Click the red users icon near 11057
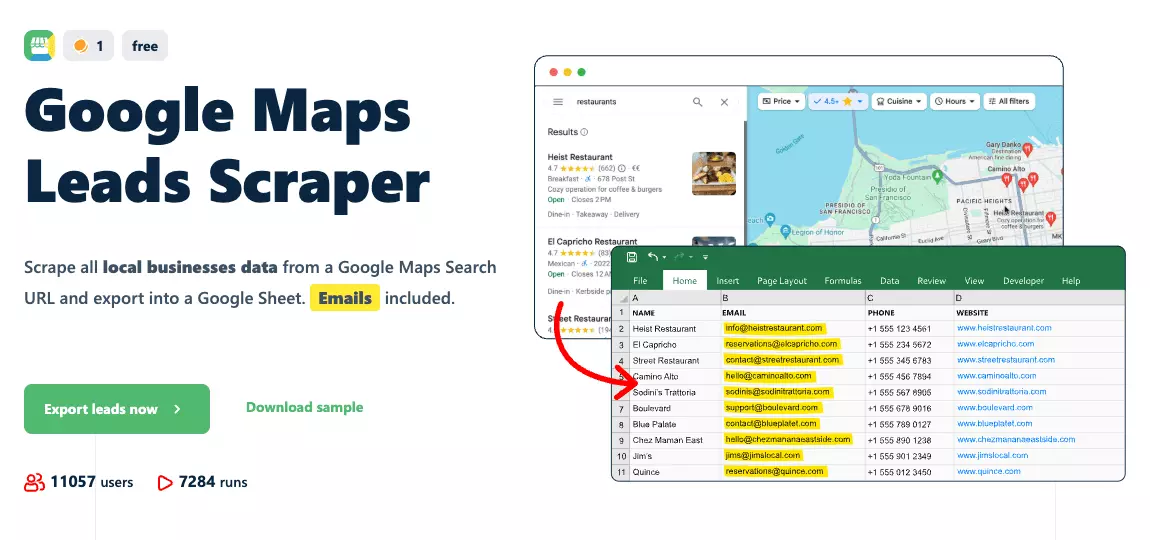The height and width of the screenshot is (540, 1150). tap(34, 482)
